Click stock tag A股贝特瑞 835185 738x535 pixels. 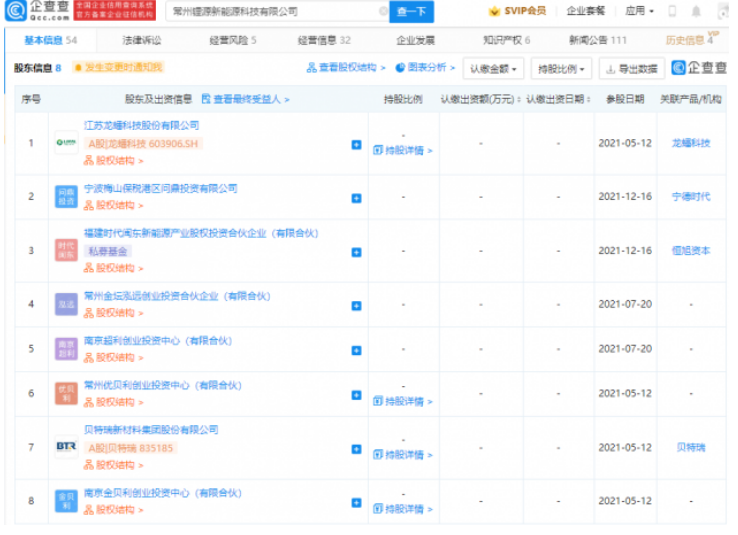[130, 448]
